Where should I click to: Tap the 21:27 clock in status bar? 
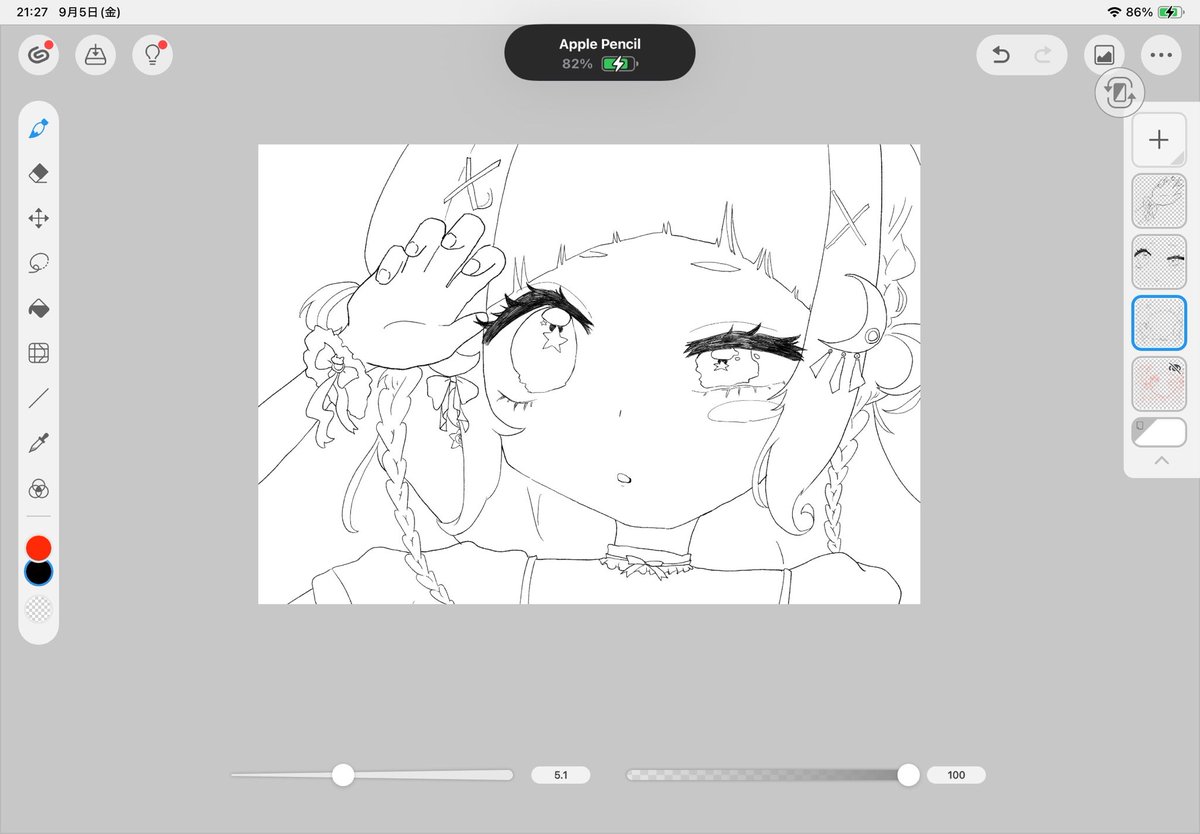pyautogui.click(x=31, y=12)
